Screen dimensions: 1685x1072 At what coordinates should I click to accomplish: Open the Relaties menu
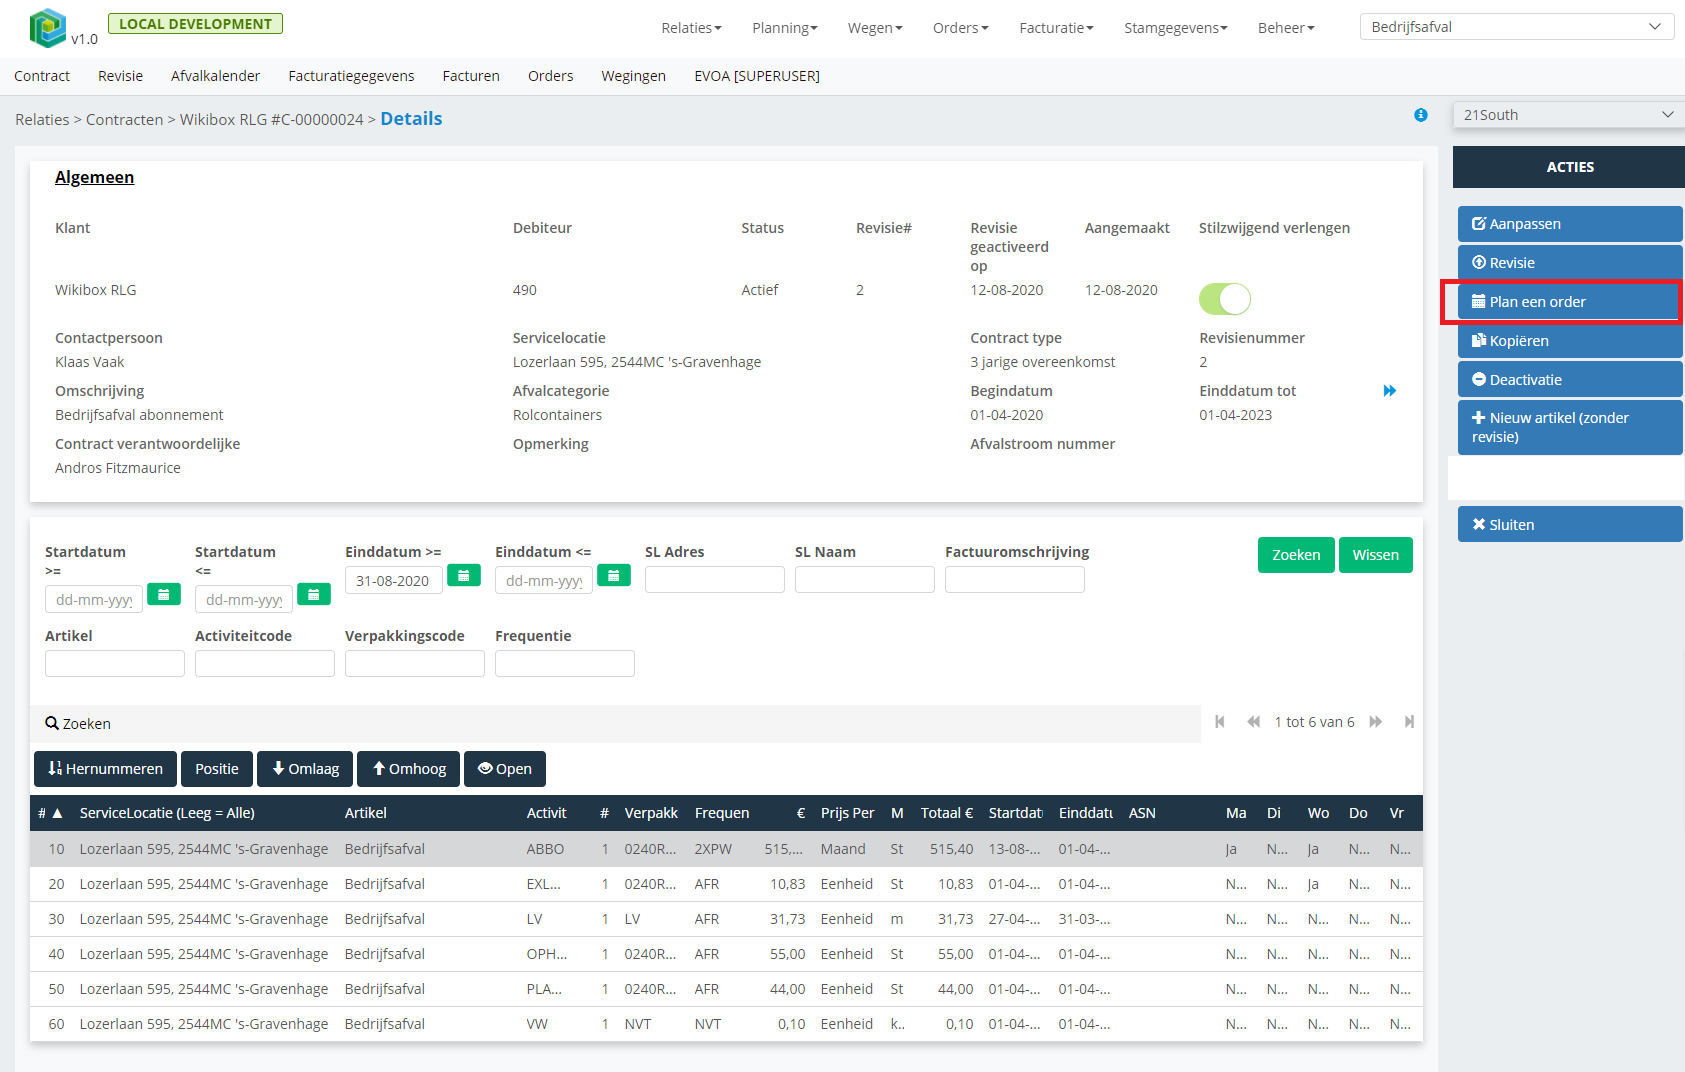[x=691, y=28]
